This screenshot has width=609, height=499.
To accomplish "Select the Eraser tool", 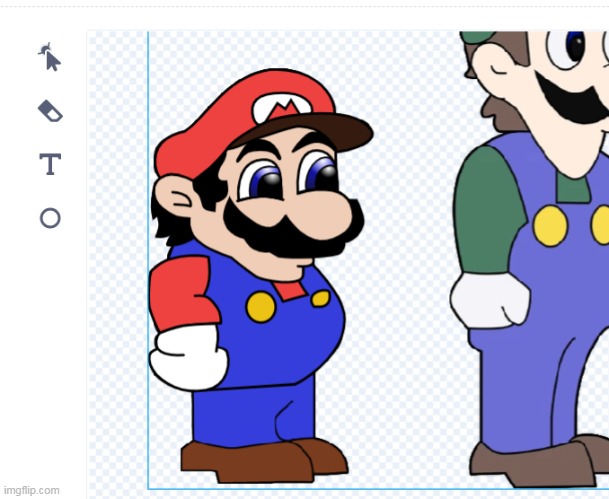I will point(50,111).
